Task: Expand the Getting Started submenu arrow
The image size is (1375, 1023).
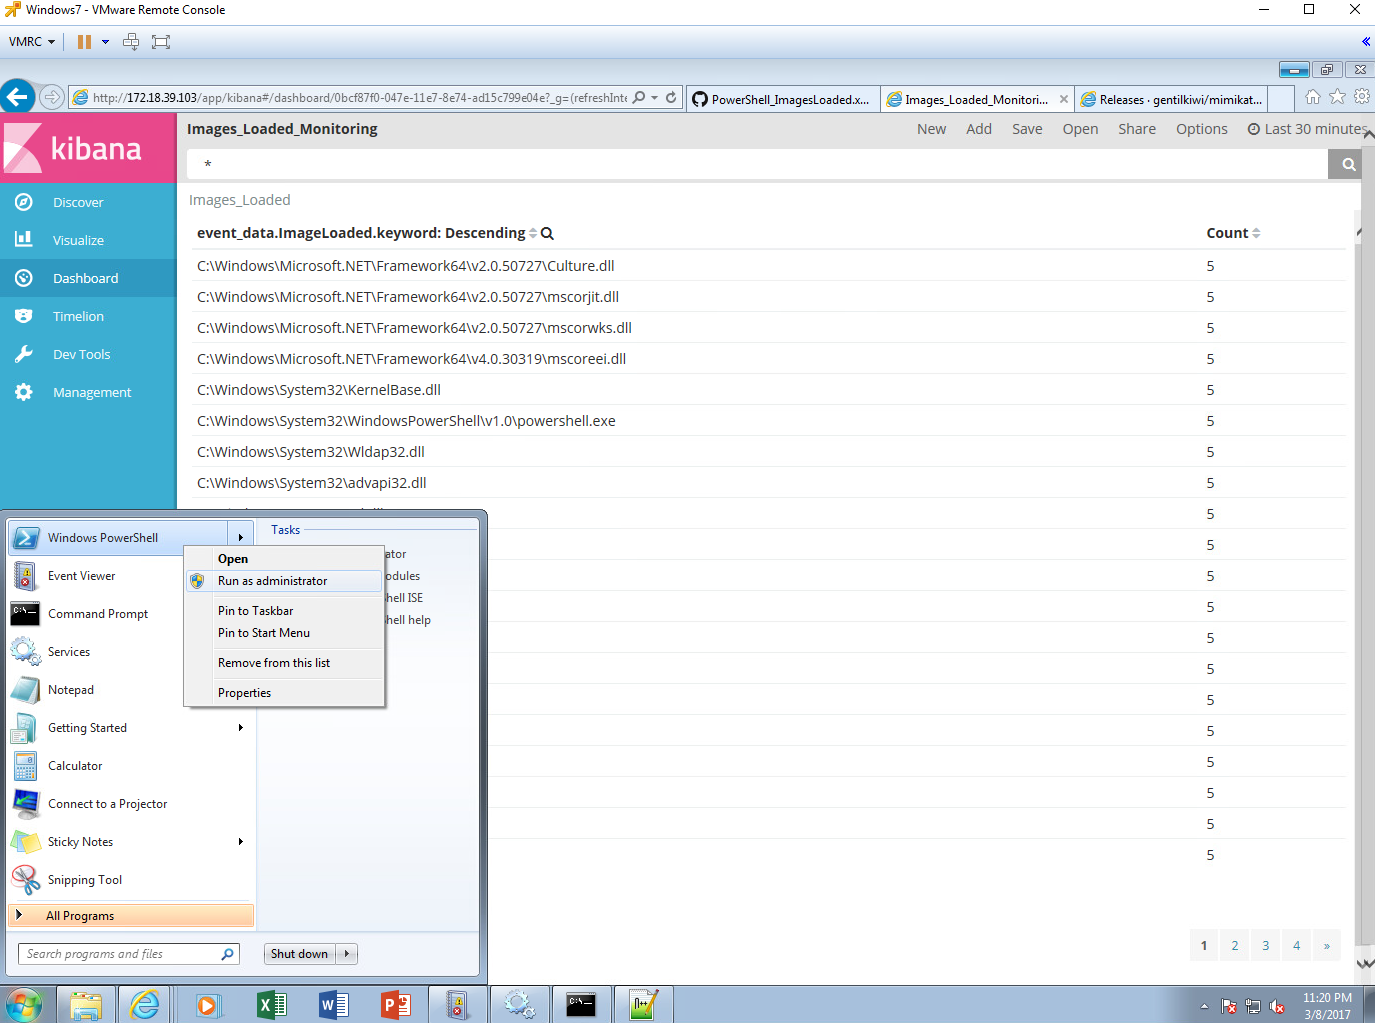Action: [x=241, y=727]
